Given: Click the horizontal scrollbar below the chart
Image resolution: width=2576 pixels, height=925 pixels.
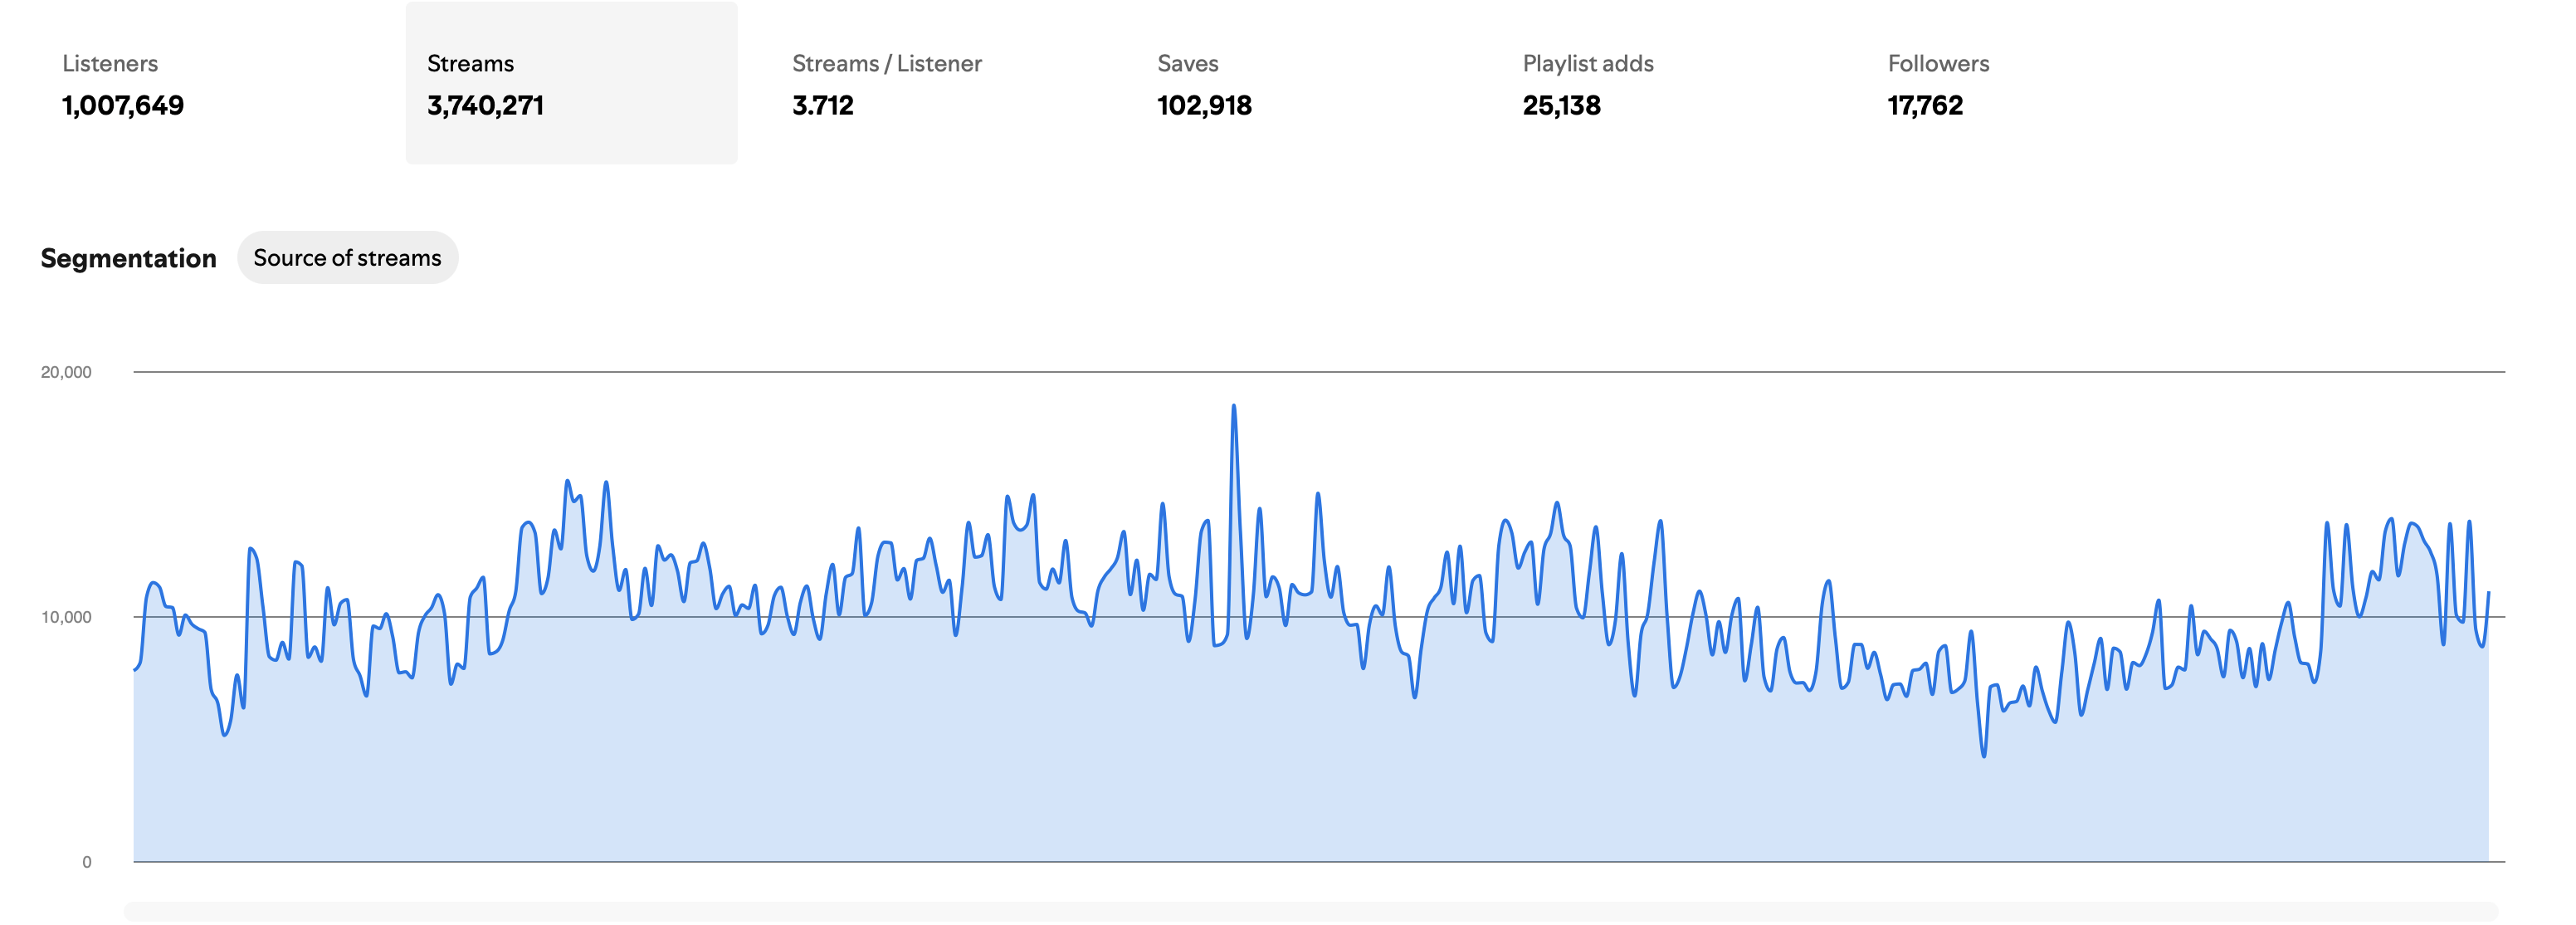Looking at the screenshot, I should click(1310, 911).
